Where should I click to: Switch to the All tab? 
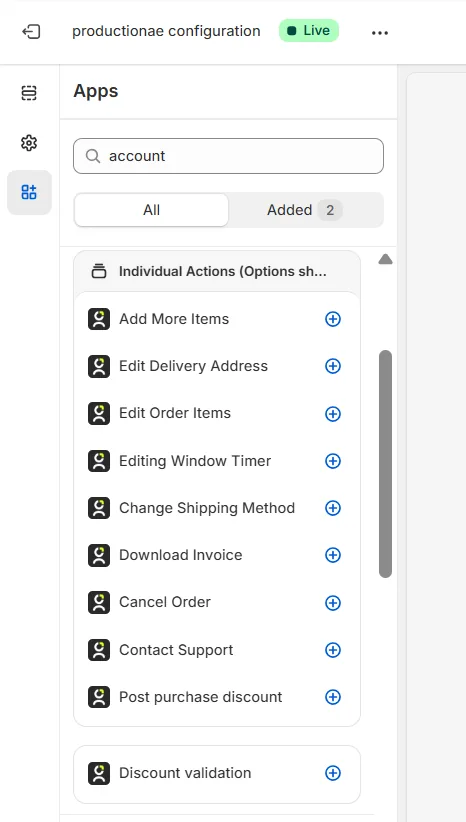click(x=151, y=210)
